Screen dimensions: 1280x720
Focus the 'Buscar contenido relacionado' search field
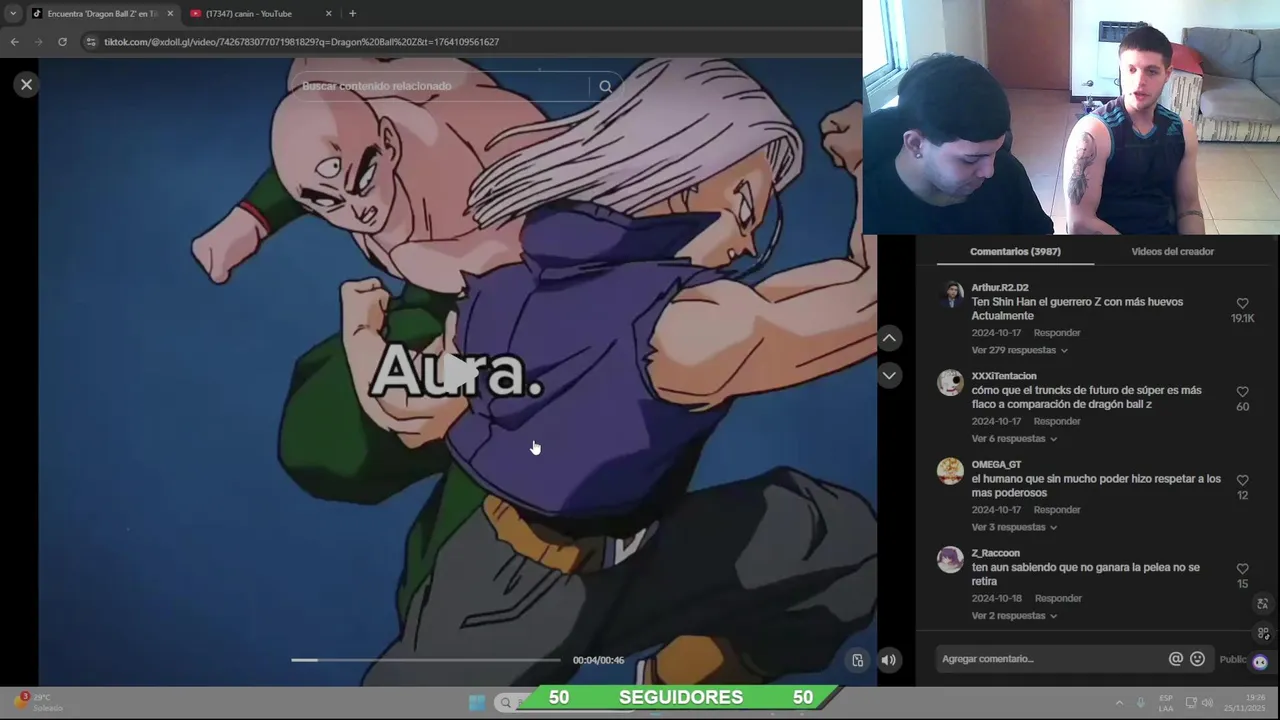coord(444,86)
